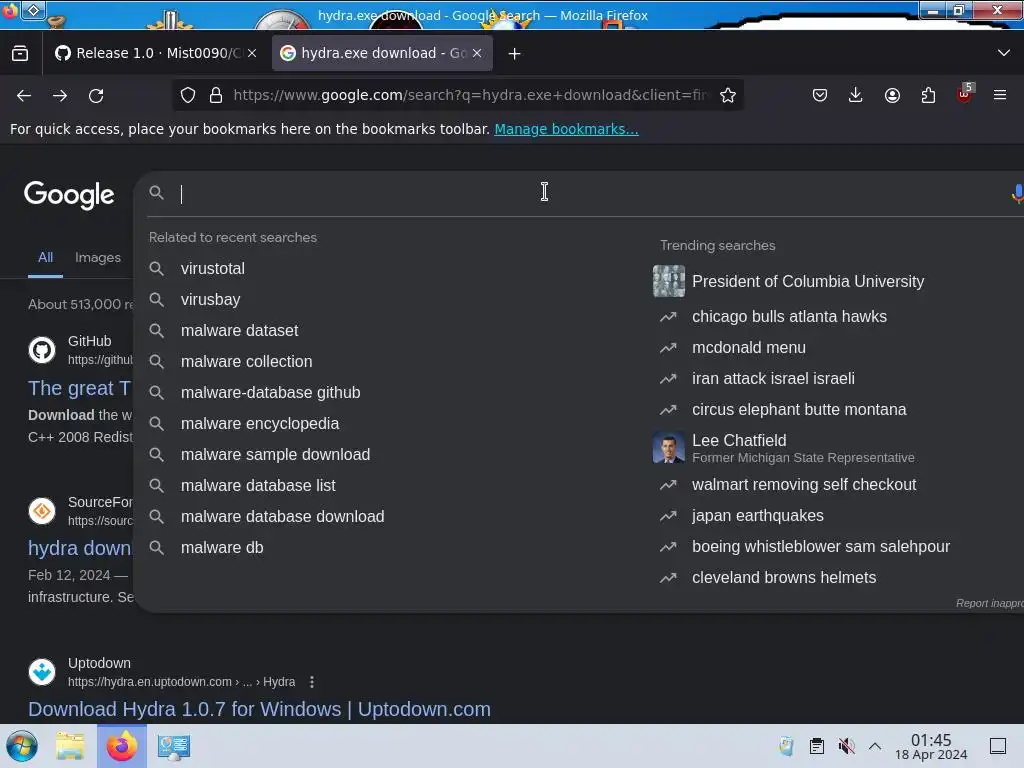This screenshot has width=1024, height=768.
Task: Reload the current page
Action: 96,95
